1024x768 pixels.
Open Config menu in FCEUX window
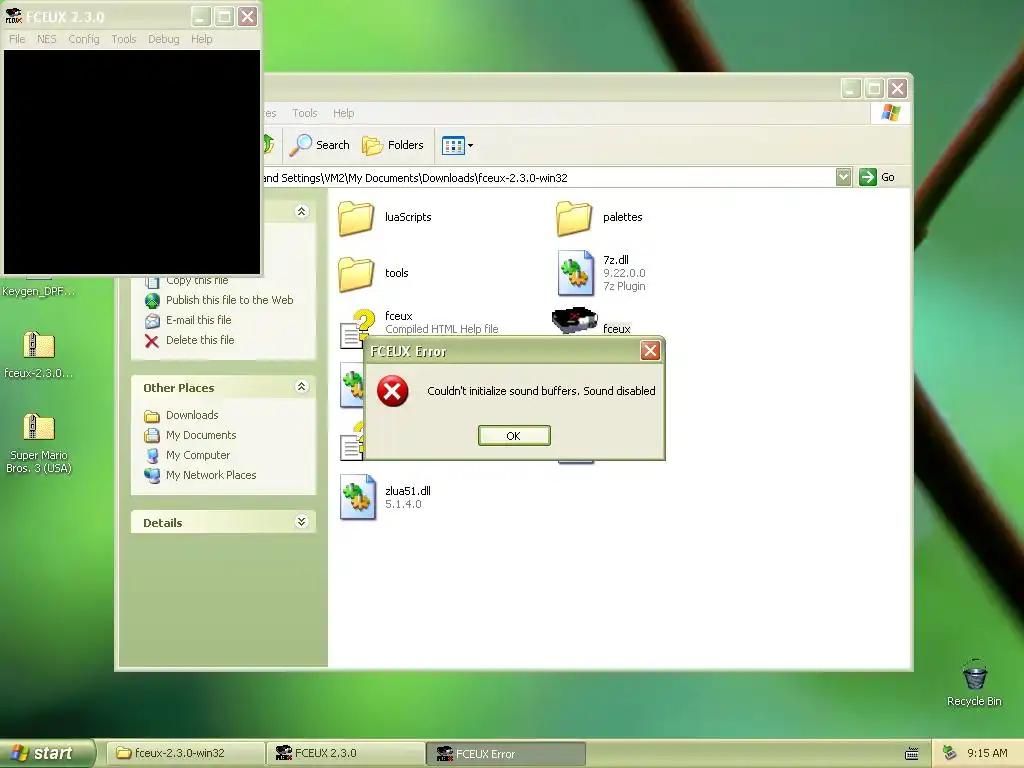coord(84,39)
